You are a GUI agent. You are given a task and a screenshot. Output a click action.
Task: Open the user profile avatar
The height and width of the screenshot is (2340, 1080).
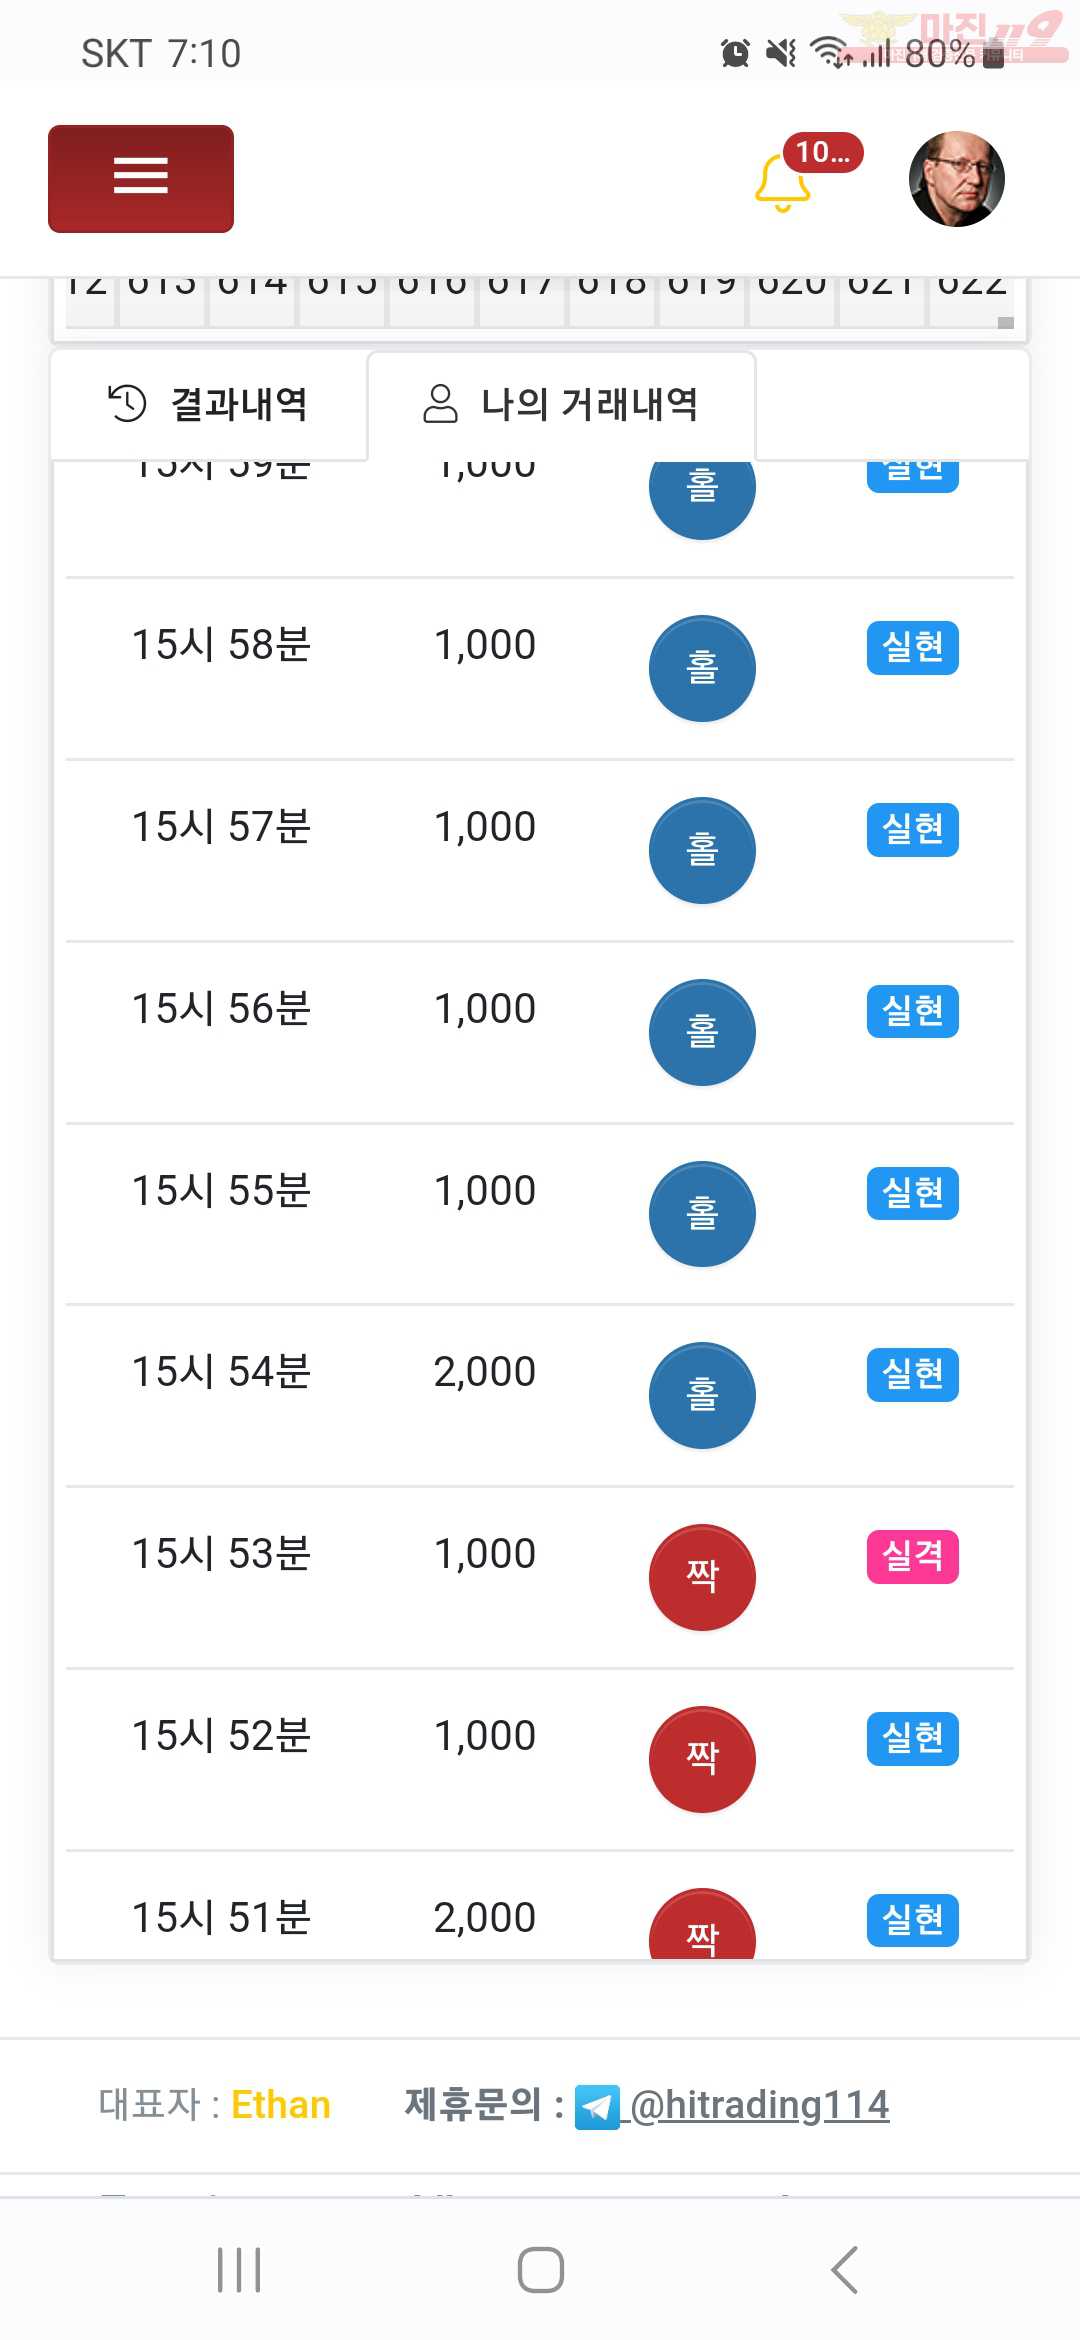click(956, 179)
